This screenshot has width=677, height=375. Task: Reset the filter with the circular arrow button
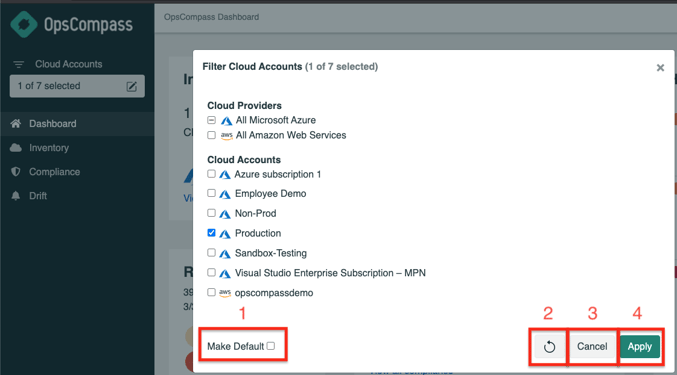click(x=549, y=347)
